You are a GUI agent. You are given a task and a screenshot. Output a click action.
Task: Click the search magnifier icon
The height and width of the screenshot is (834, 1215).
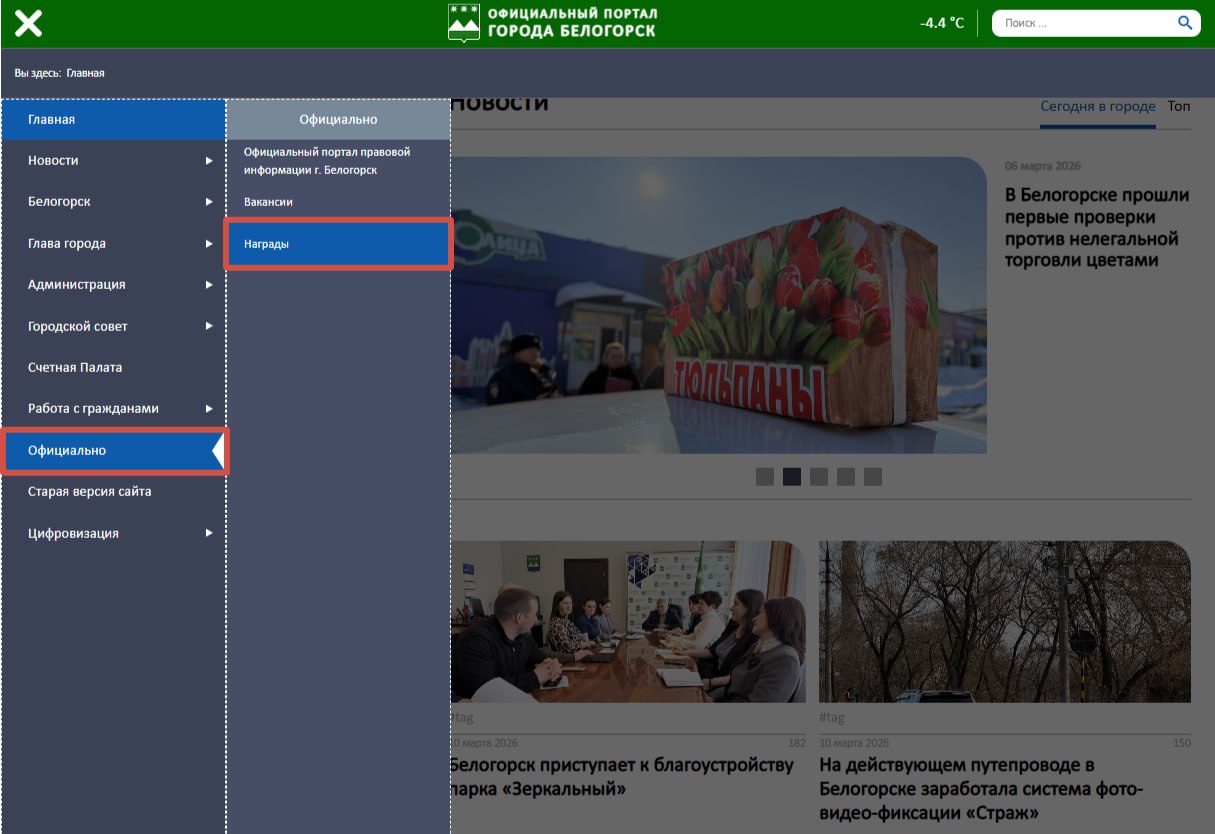1184,23
